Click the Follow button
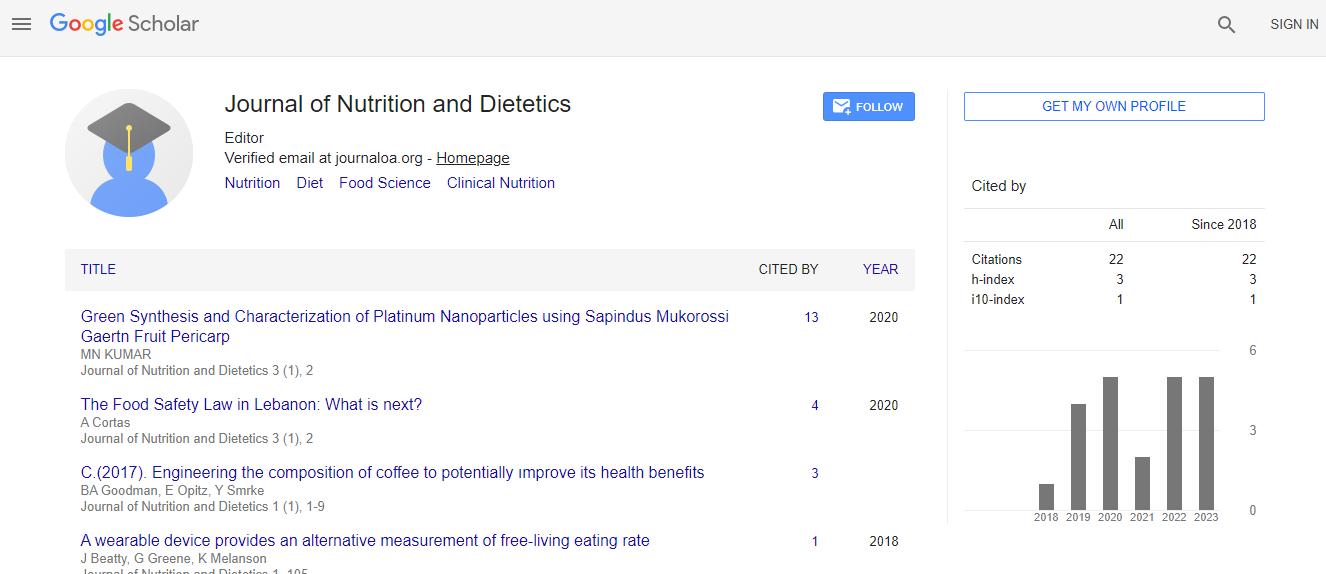Screen dimensions: 1326x574 click(868, 107)
